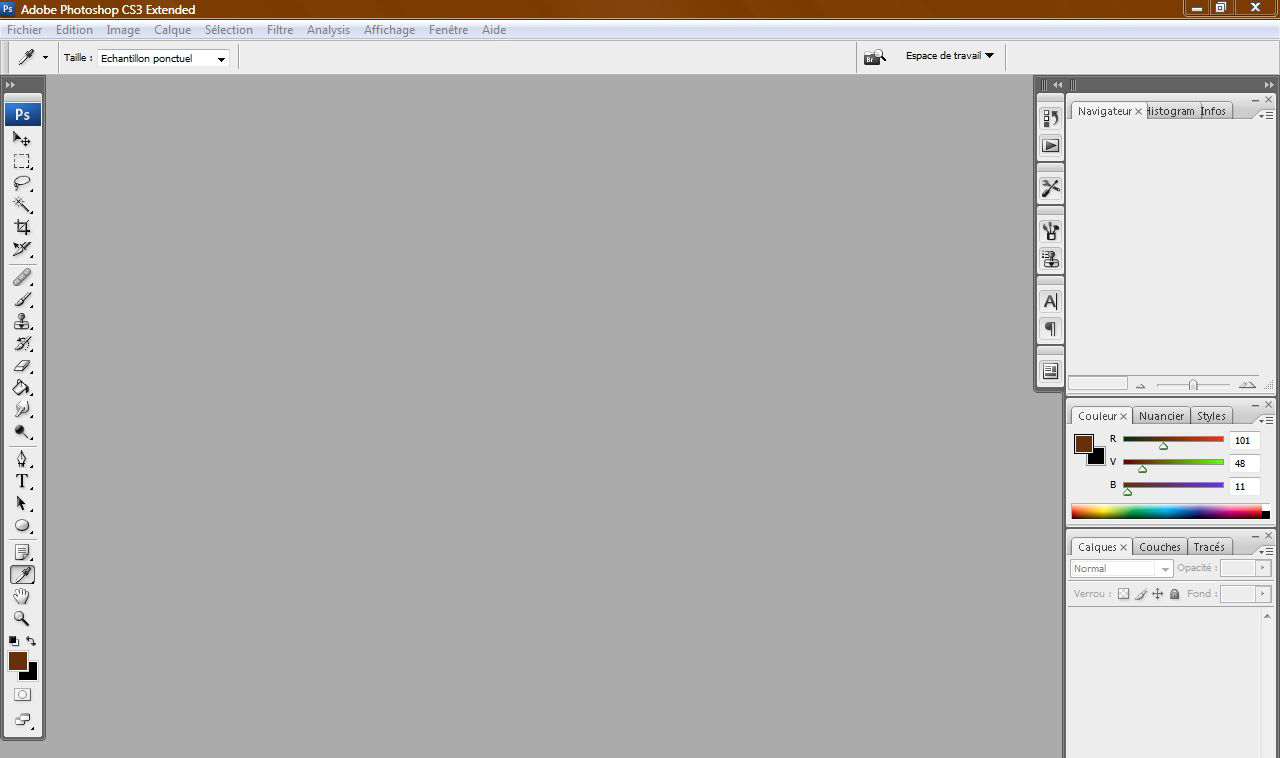Expand the collapsed panel dock
The height and width of the screenshot is (758, 1280).
[1057, 85]
